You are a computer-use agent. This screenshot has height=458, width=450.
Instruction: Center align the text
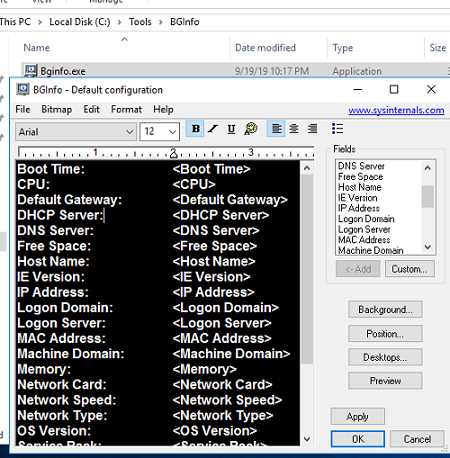click(294, 129)
